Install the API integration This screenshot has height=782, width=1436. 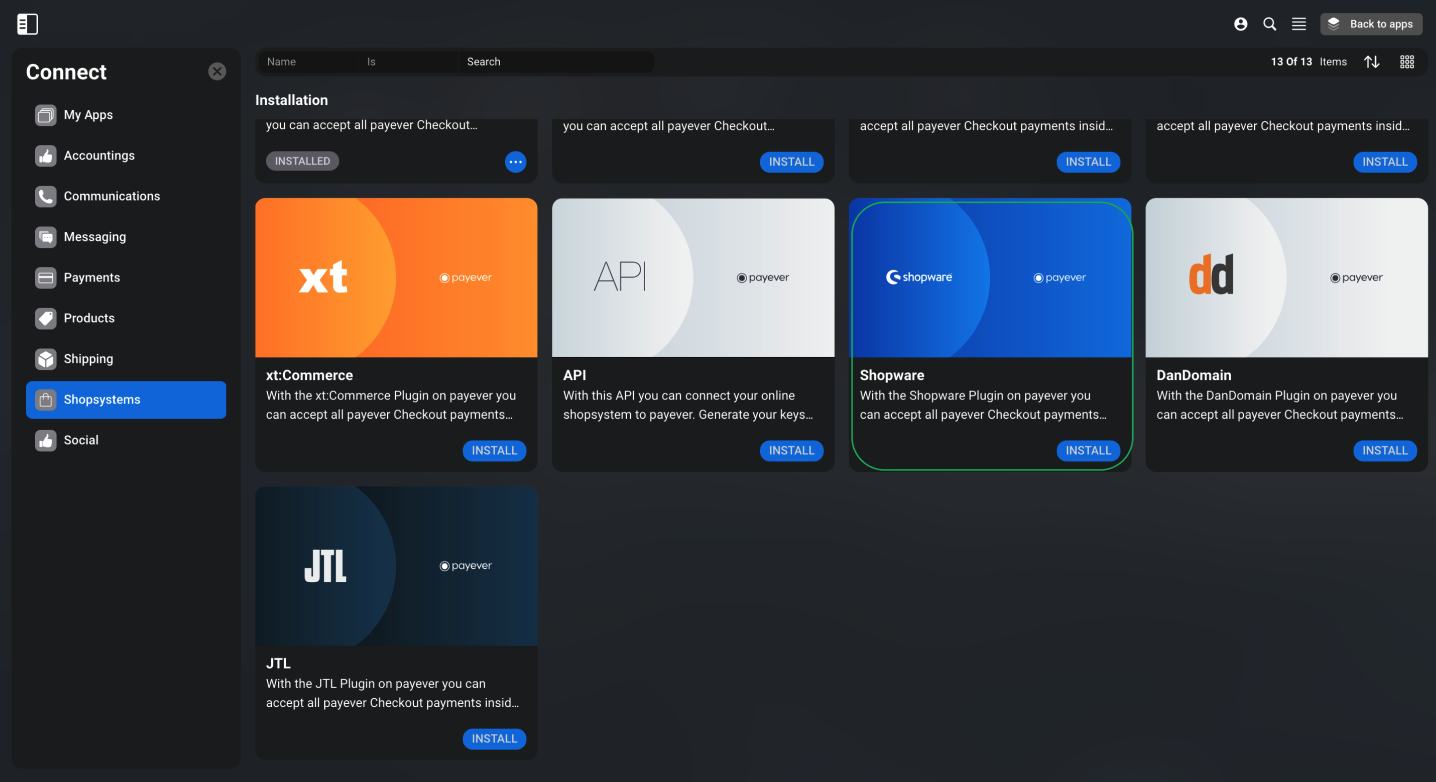pos(792,451)
